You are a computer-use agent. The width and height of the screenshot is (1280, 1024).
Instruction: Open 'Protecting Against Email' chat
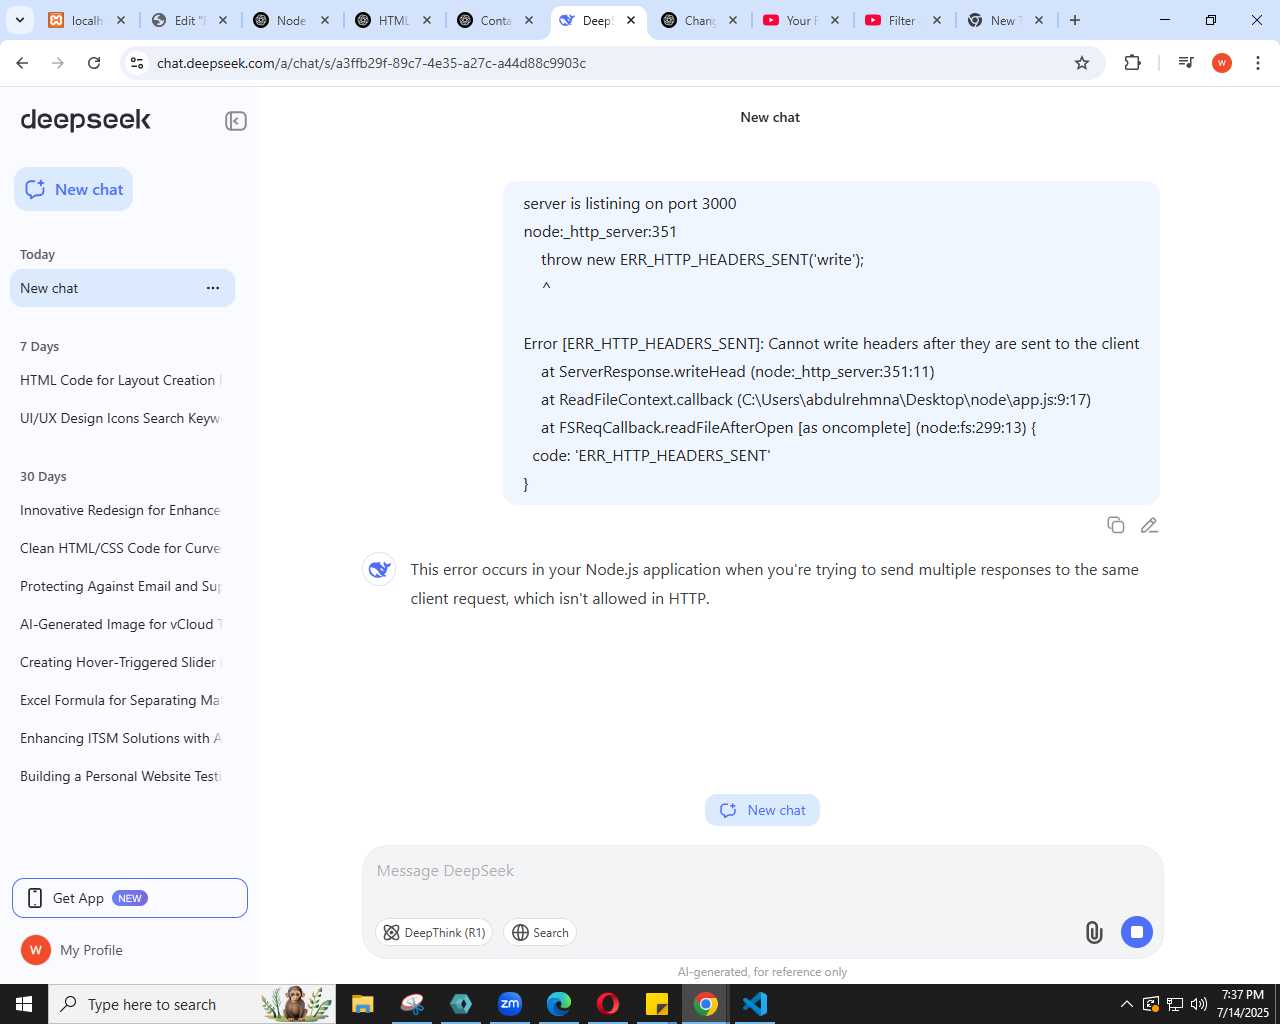click(121, 586)
